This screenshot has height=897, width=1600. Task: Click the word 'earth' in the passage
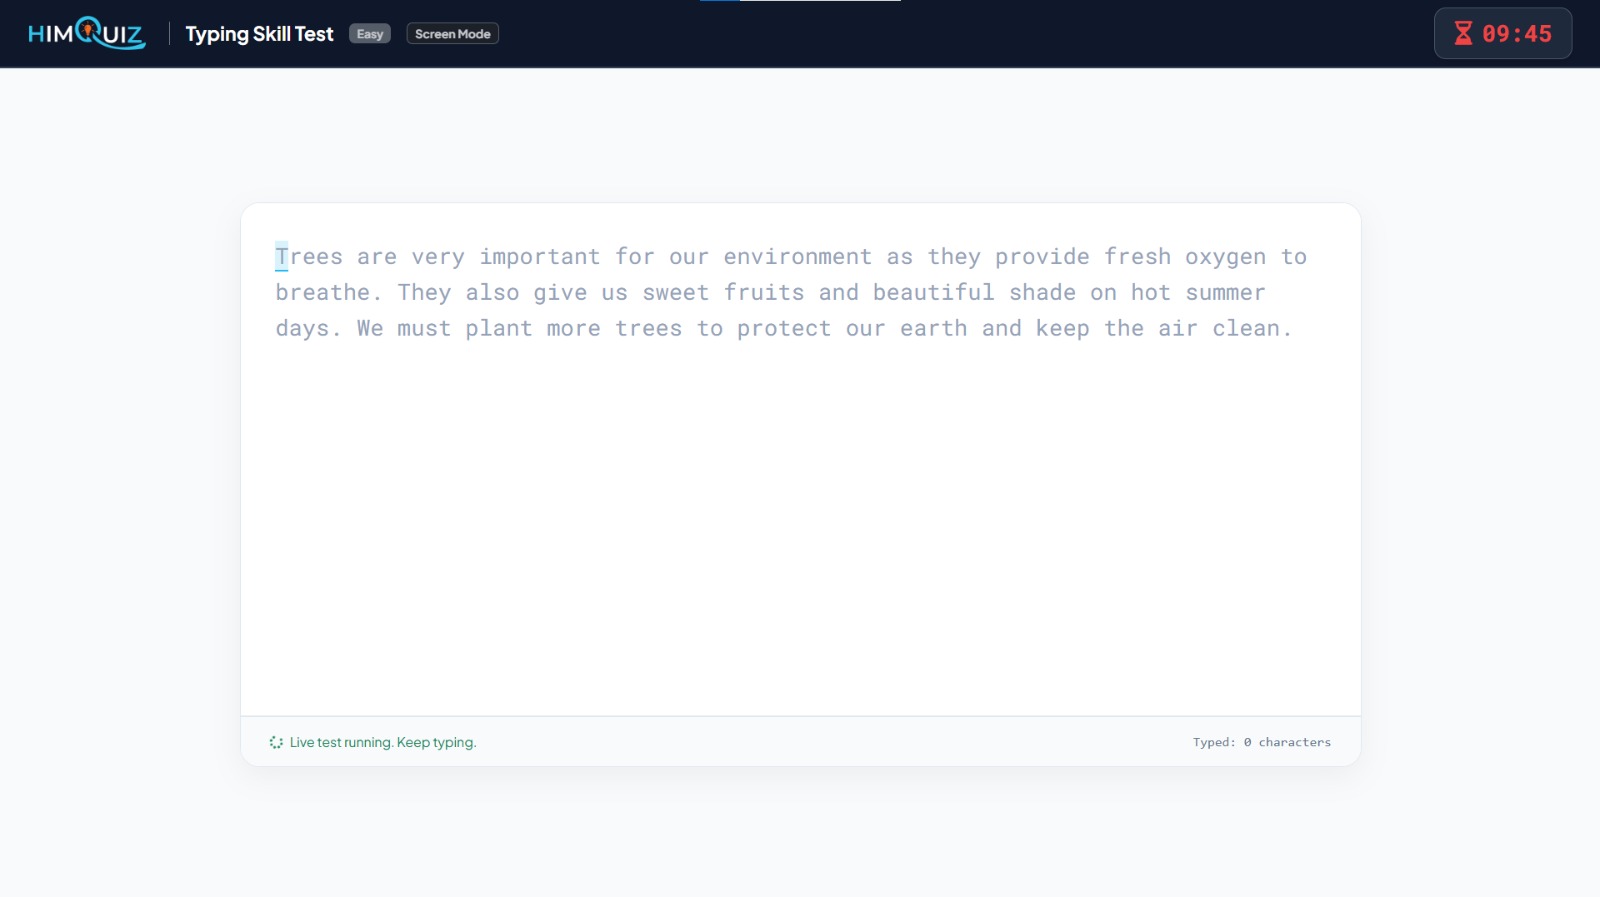[934, 329]
